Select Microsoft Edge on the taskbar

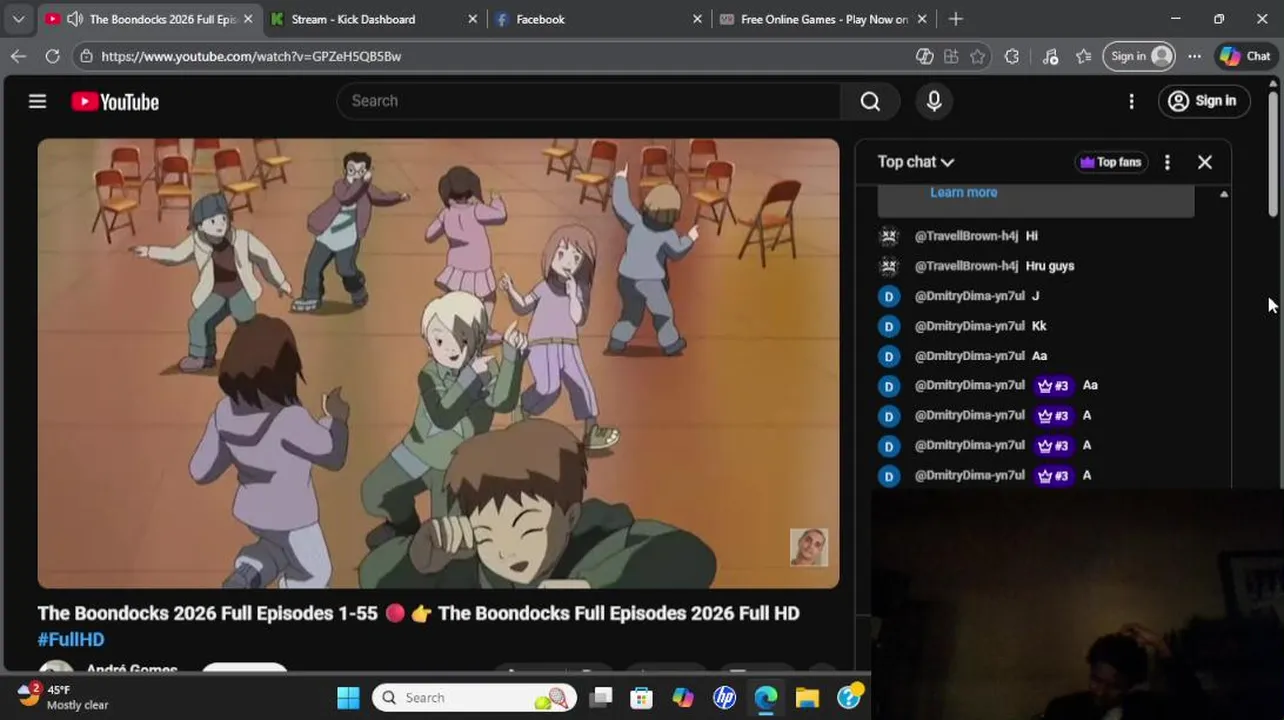point(766,698)
